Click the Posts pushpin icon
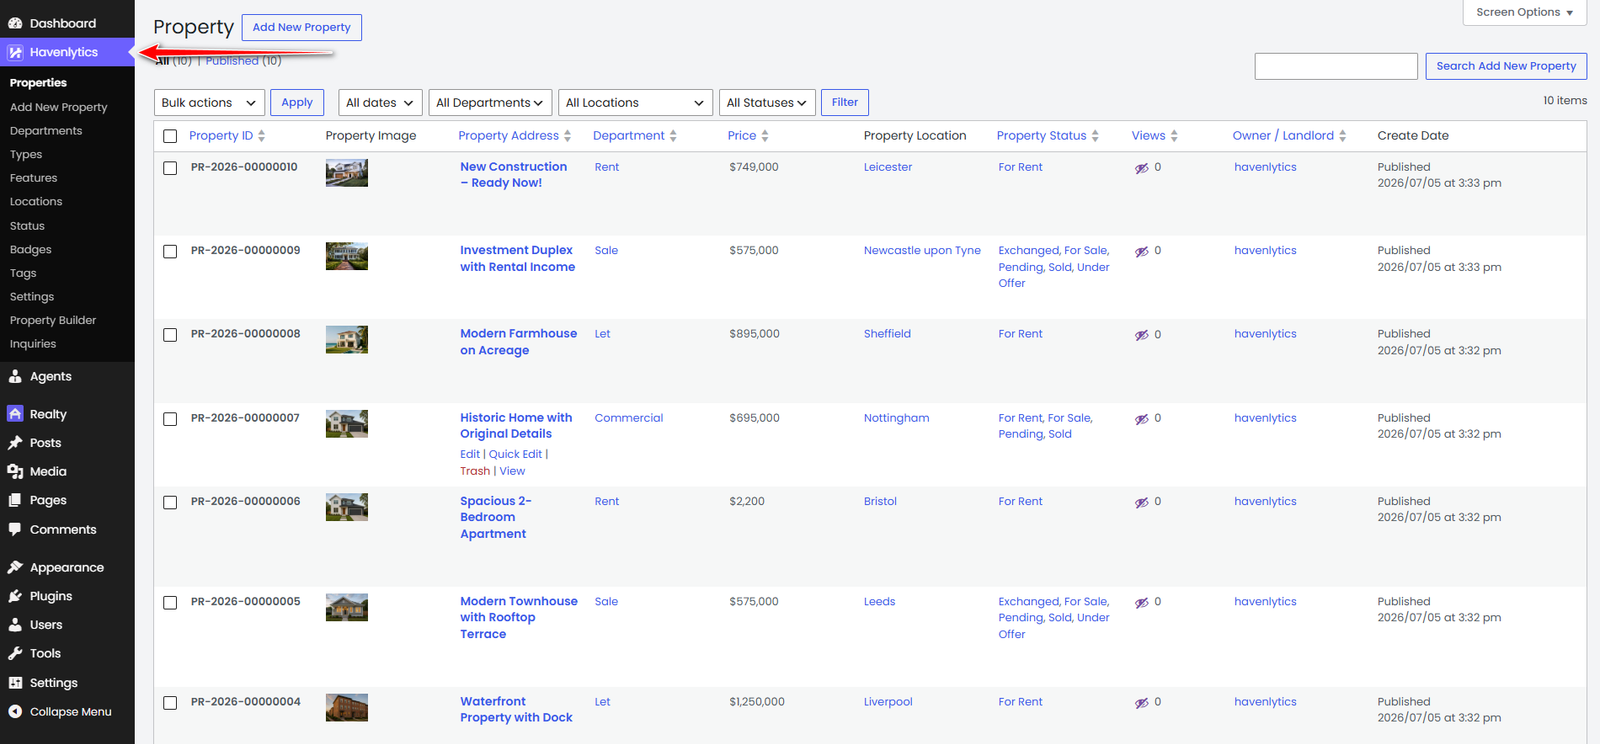1600x744 pixels. point(15,443)
